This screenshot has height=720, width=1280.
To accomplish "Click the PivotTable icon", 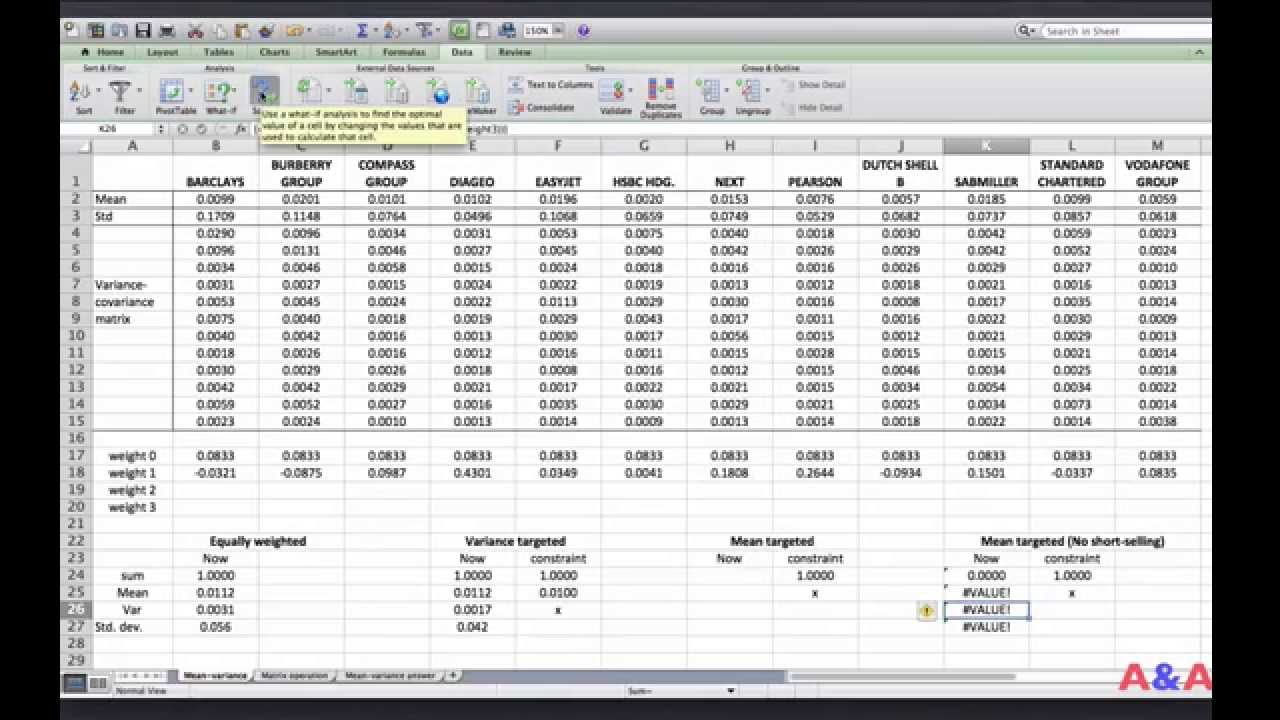I will 171,92.
